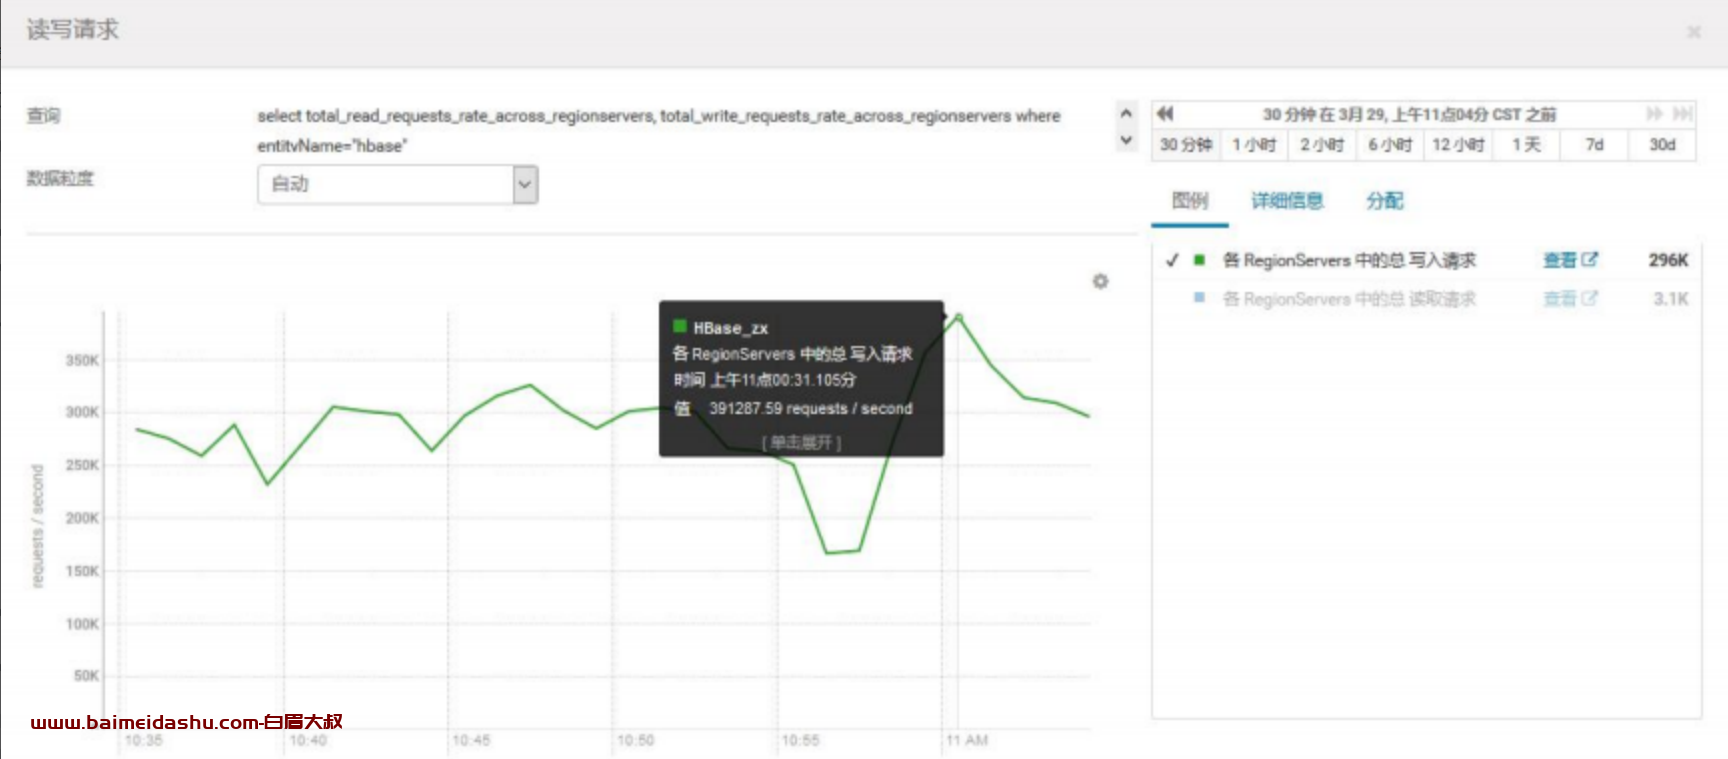Select the 1 小时 time range
The width and height of the screenshot is (1728, 759).
coord(1254,145)
